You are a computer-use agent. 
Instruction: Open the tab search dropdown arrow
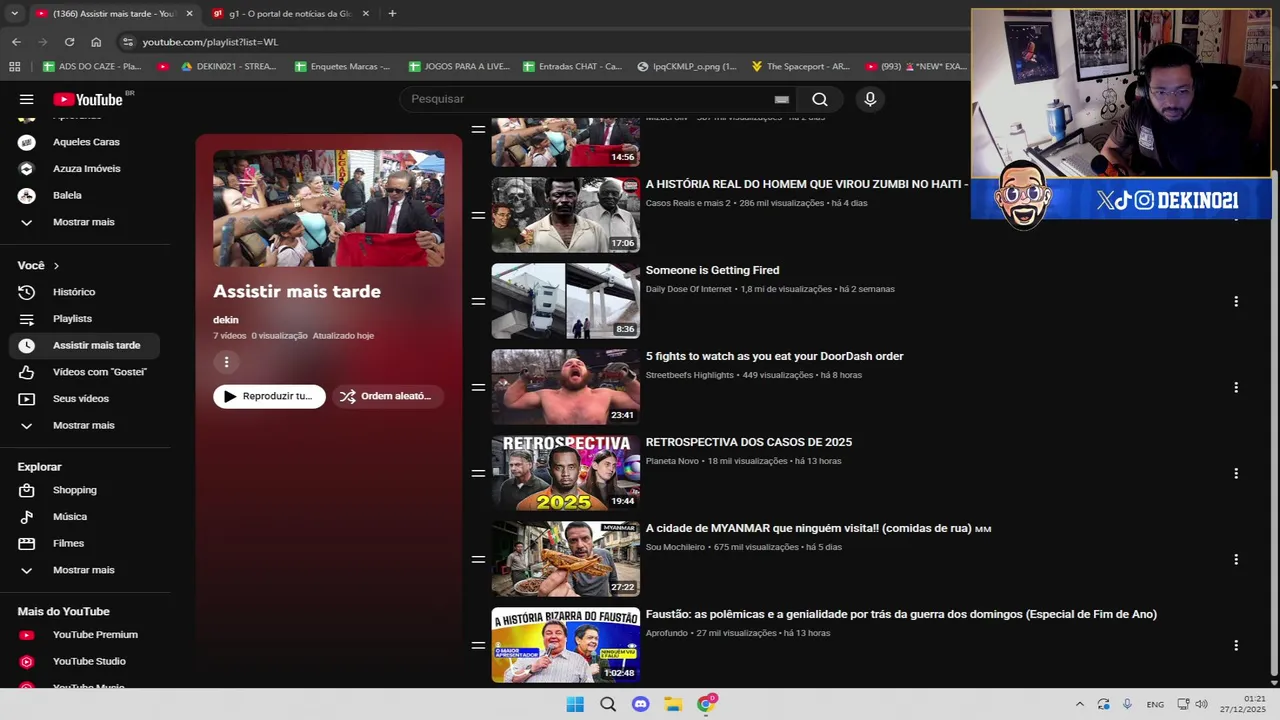pyautogui.click(x=14, y=14)
